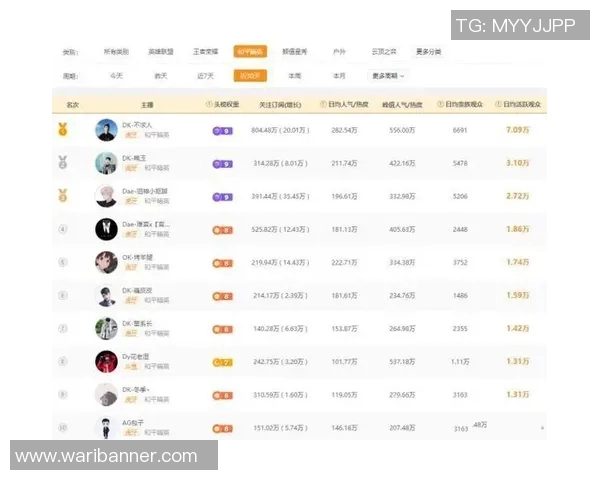Select the 云顶之弈 category filter
Screen dimensions: 600x480
[x=384, y=52]
